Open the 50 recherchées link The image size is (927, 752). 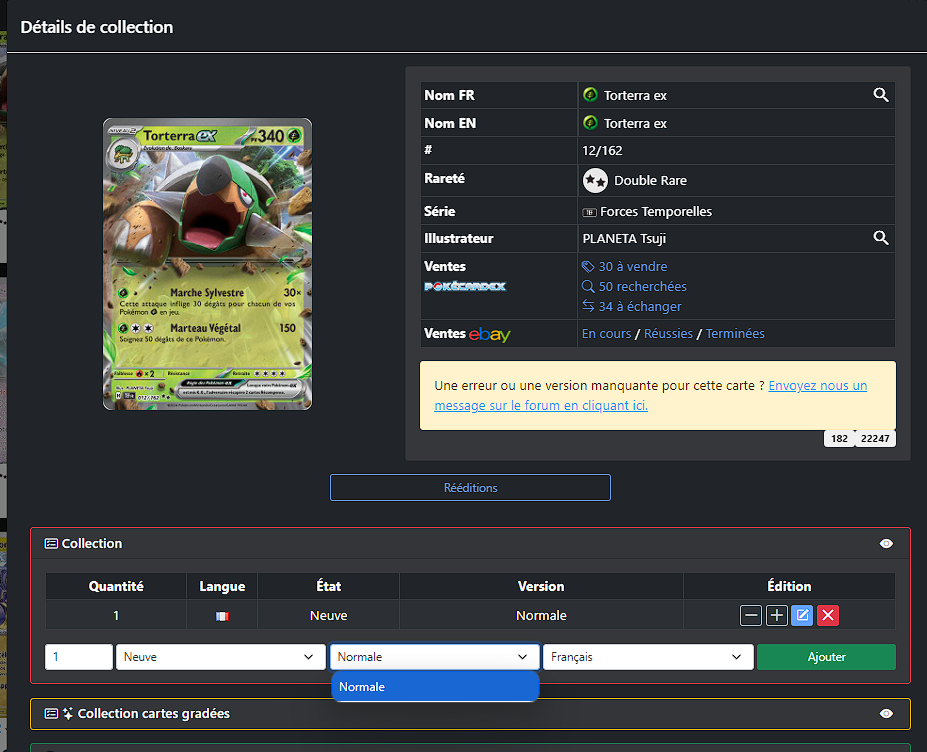click(x=643, y=287)
